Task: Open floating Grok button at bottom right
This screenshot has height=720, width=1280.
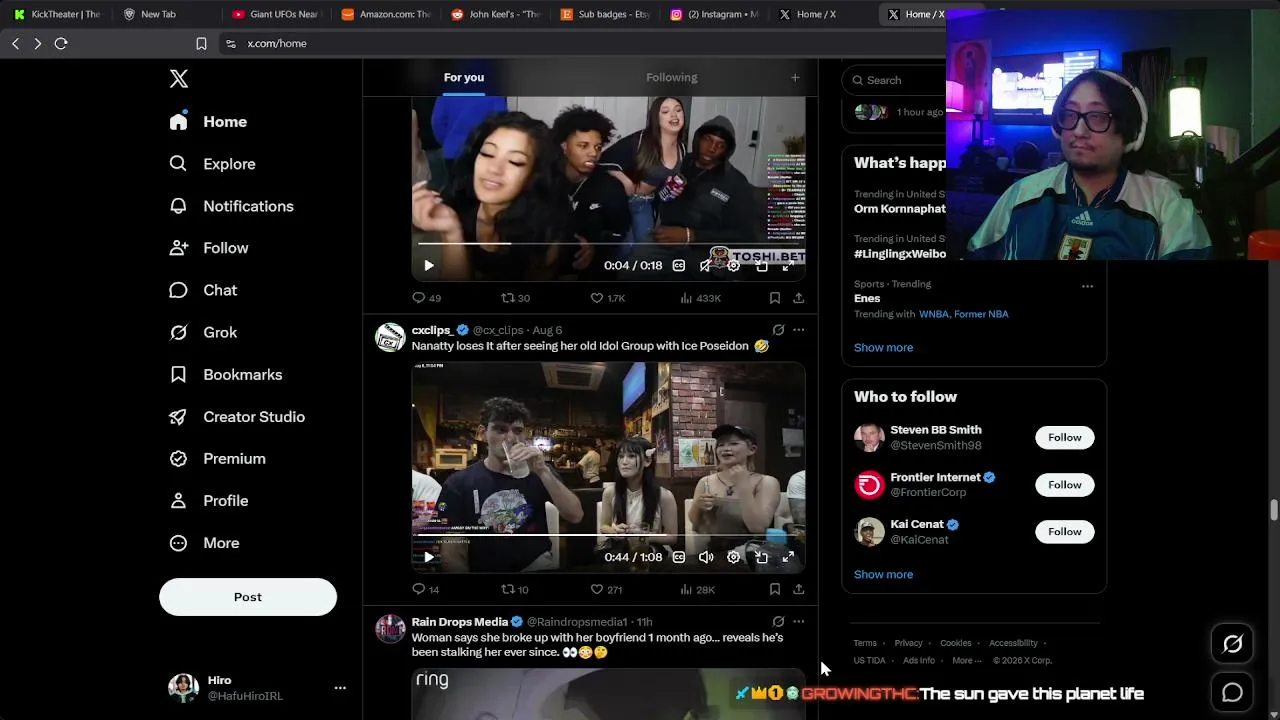Action: pos(1232,645)
